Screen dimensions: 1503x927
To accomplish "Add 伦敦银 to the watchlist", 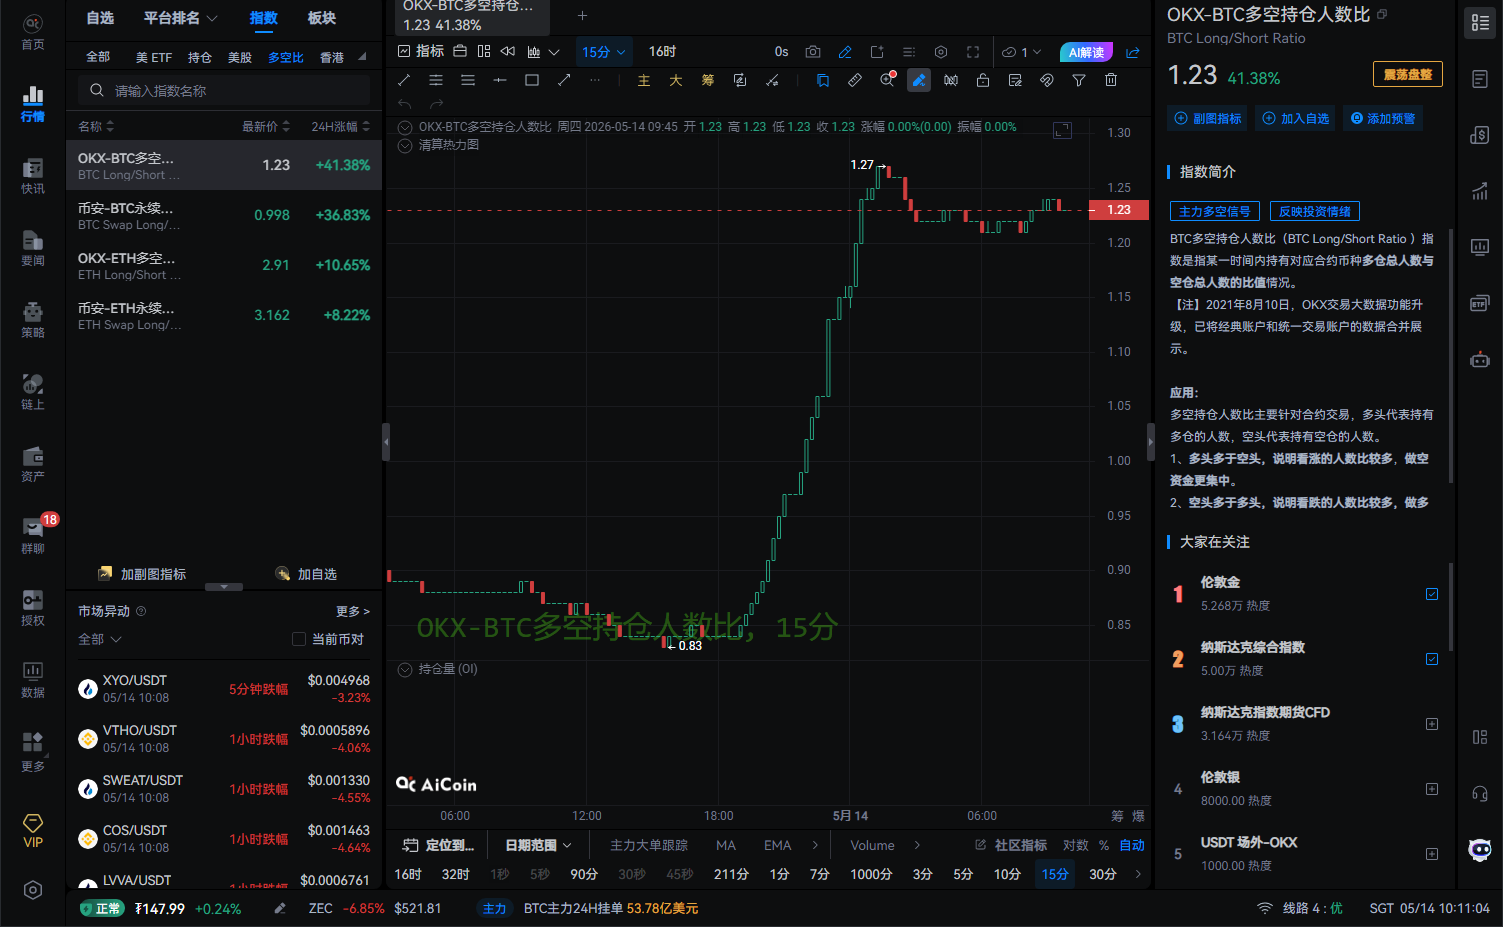I will pyautogui.click(x=1432, y=789).
